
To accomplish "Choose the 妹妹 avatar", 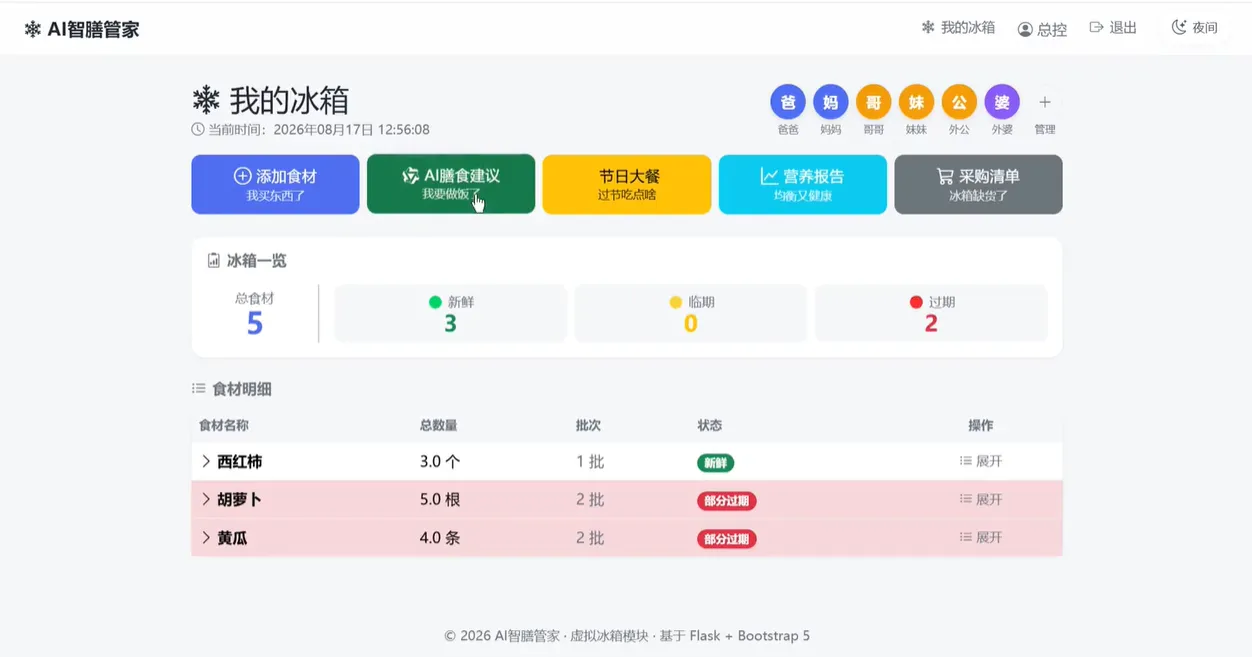I will (916, 102).
